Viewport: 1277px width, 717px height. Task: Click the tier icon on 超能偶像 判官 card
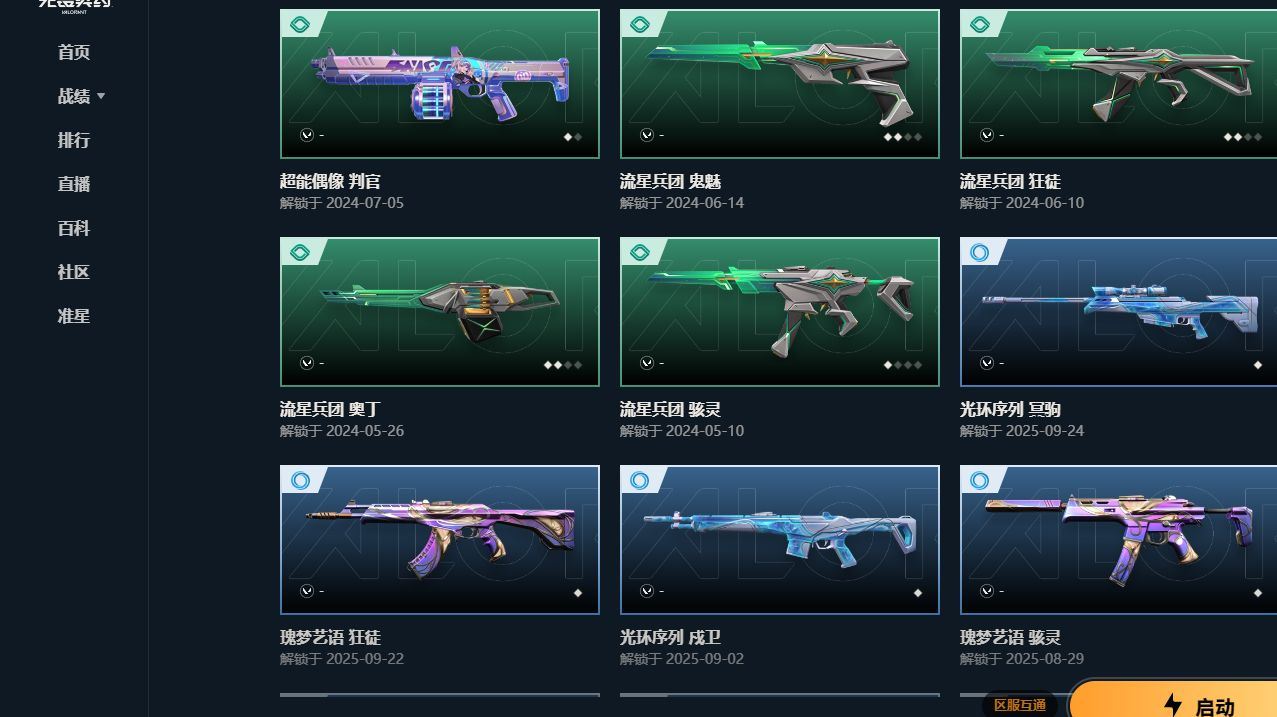[299, 25]
